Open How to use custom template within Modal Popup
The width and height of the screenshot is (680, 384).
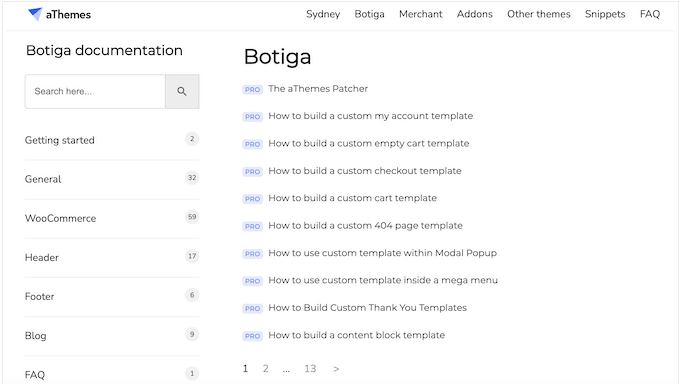[382, 253]
